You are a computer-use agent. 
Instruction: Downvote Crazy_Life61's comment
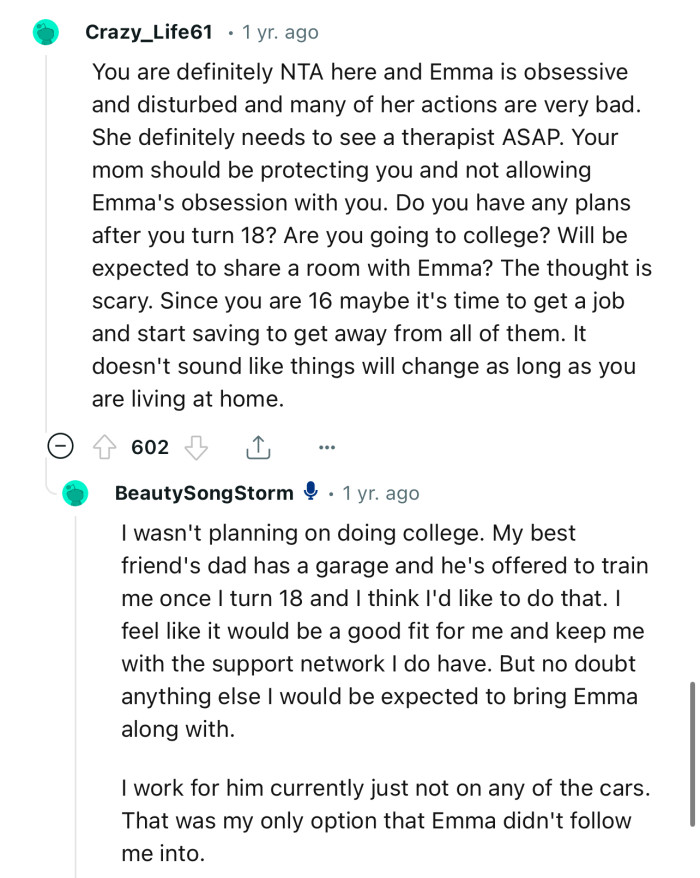(x=193, y=447)
